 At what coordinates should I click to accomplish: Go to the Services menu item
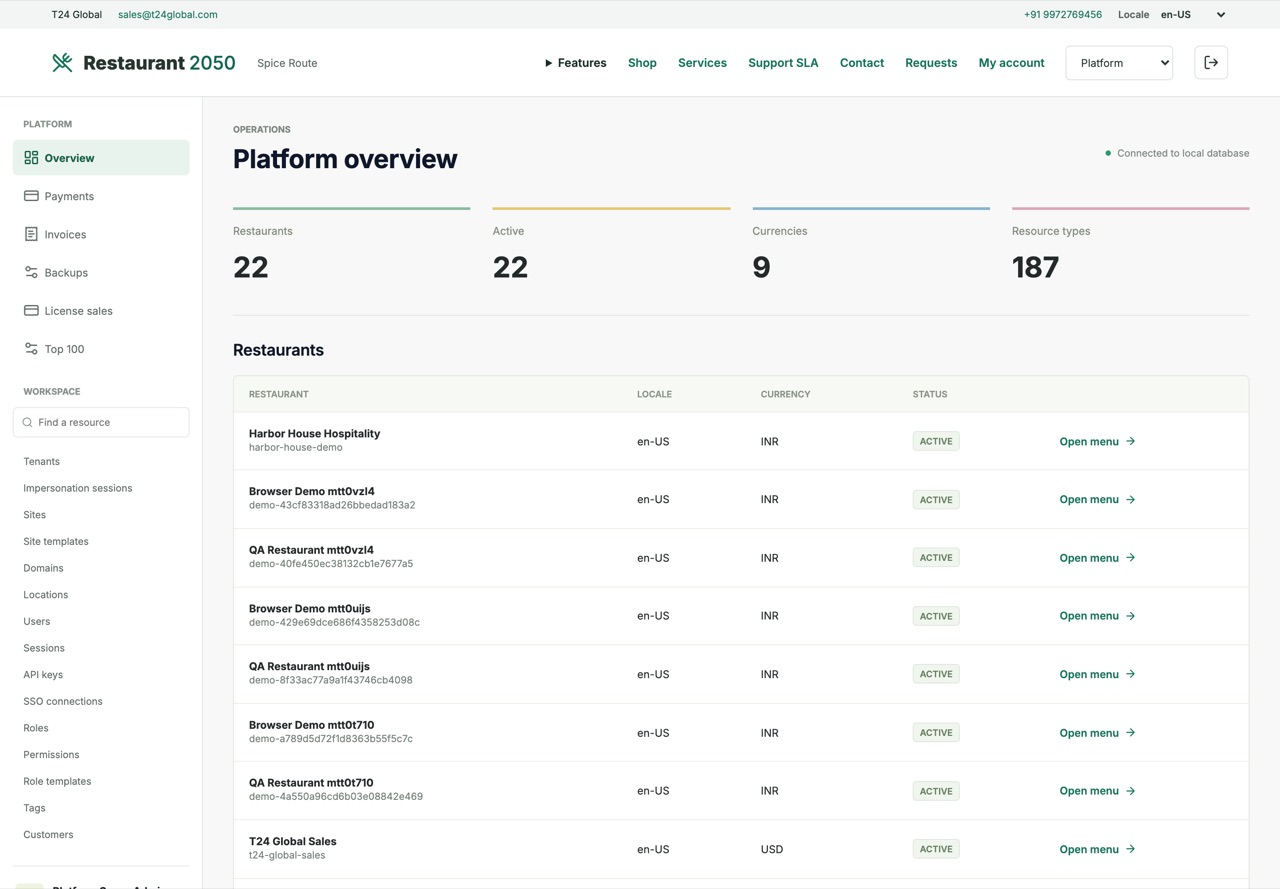tap(702, 63)
